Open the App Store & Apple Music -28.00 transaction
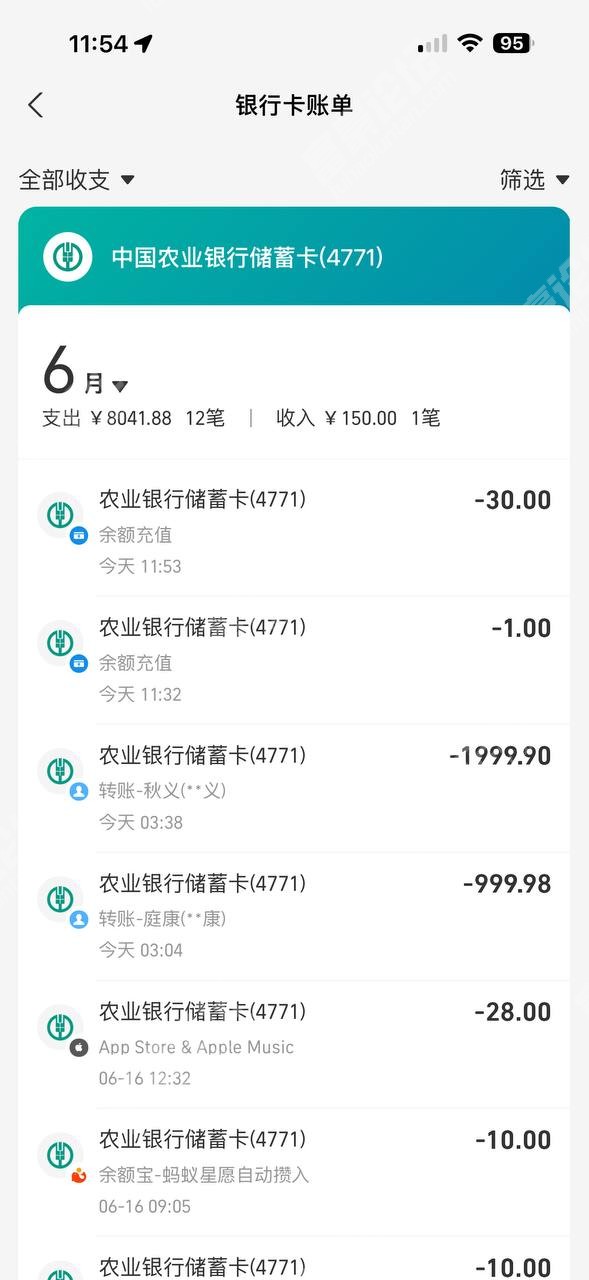 (x=294, y=1044)
